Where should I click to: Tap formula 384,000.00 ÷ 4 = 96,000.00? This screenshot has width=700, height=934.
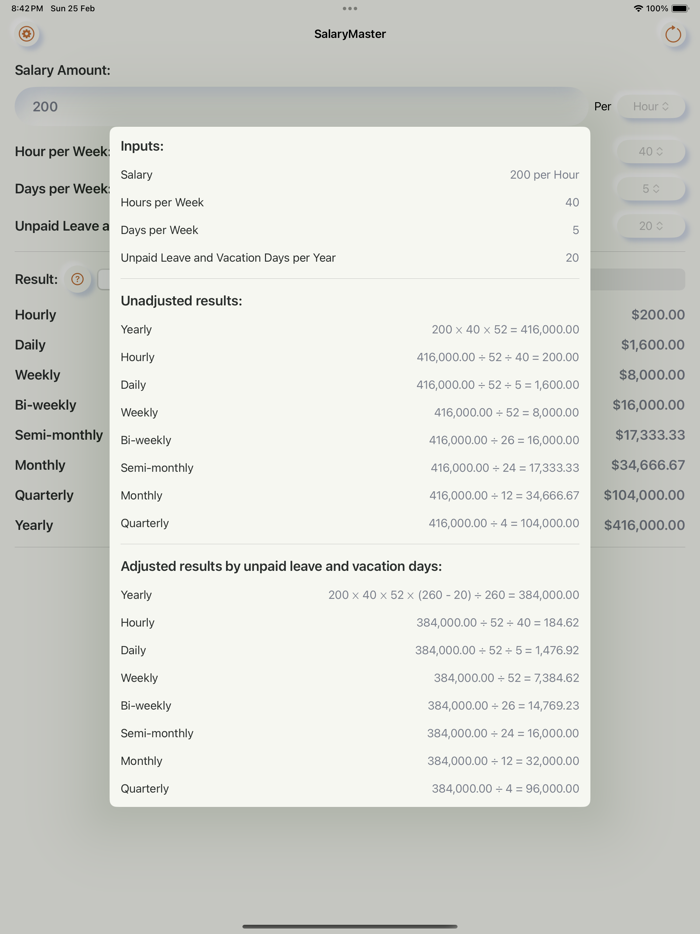505,789
